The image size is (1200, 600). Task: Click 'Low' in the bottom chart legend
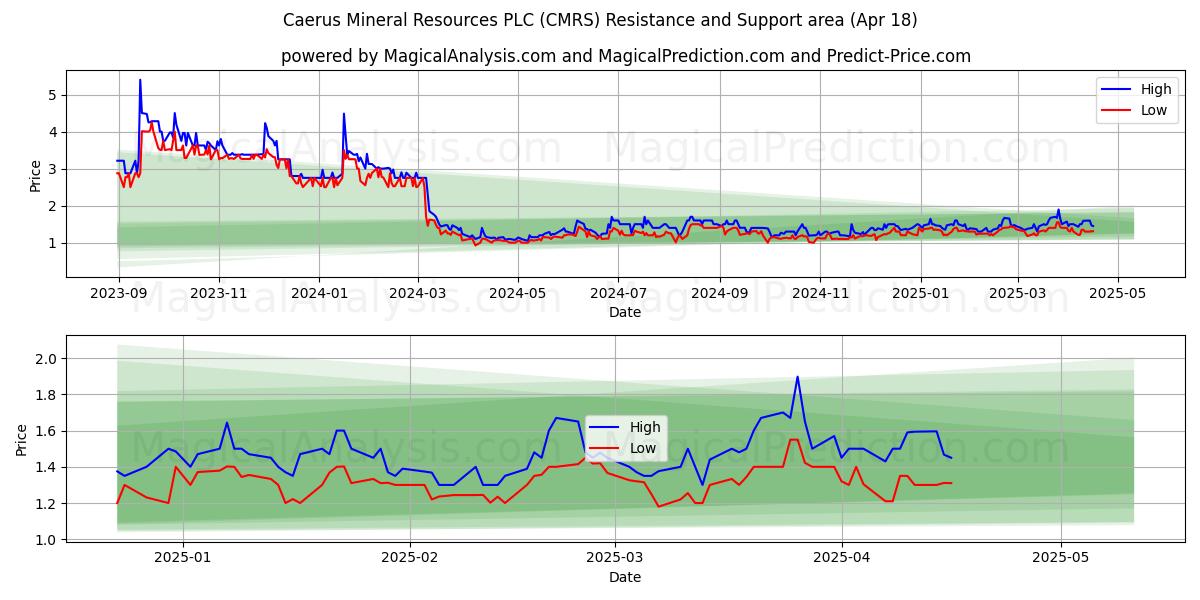point(643,448)
